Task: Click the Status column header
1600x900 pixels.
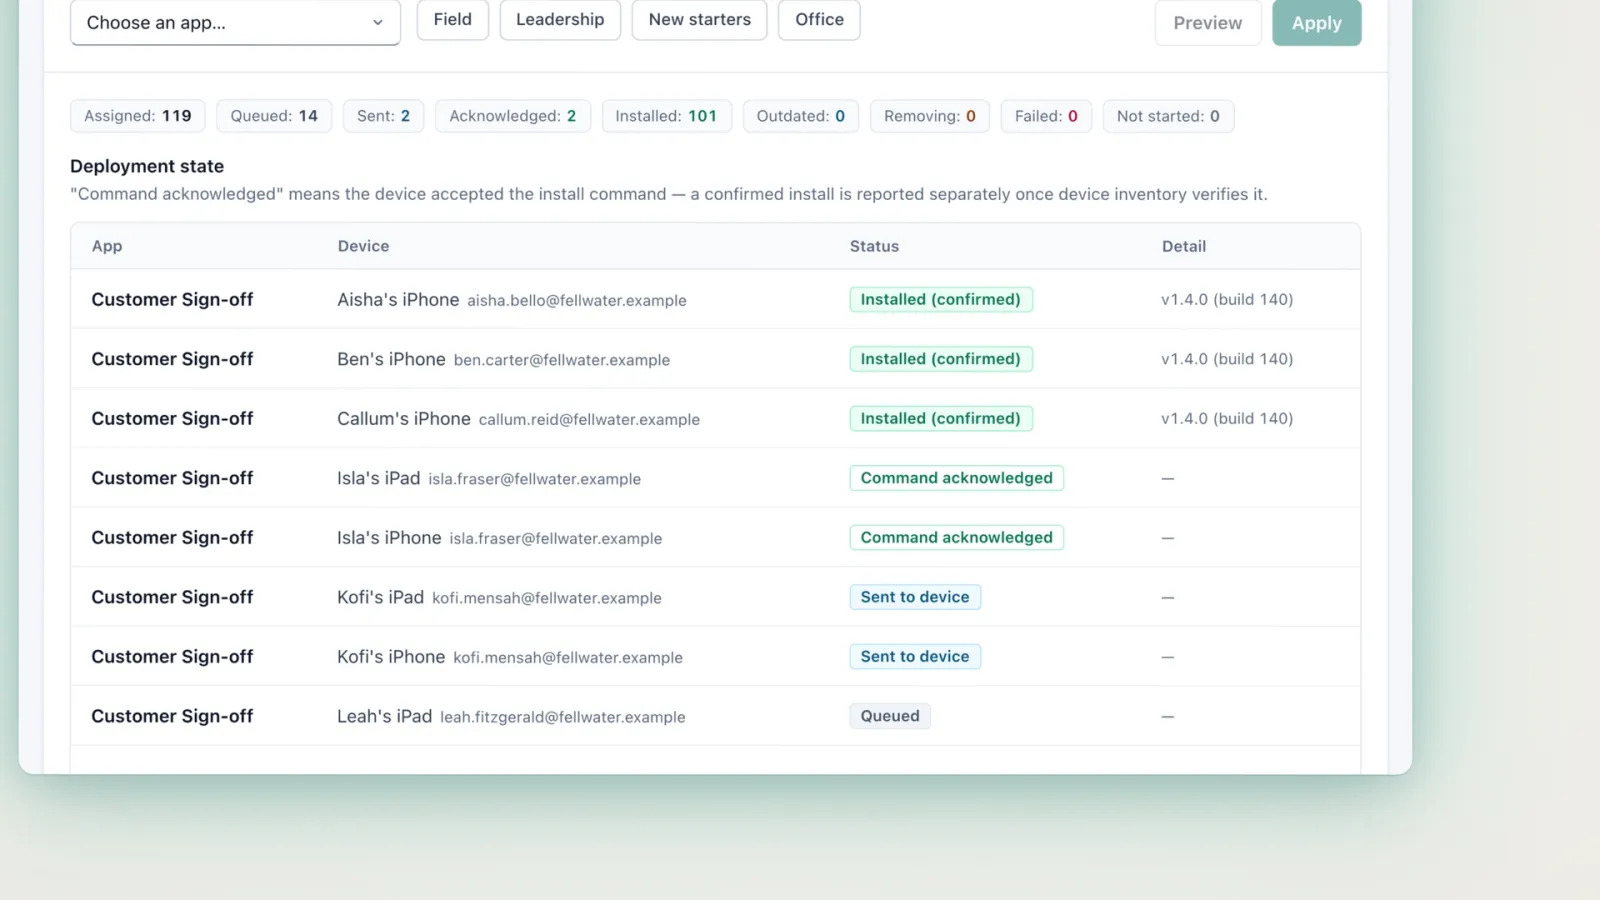Action: pos(874,246)
